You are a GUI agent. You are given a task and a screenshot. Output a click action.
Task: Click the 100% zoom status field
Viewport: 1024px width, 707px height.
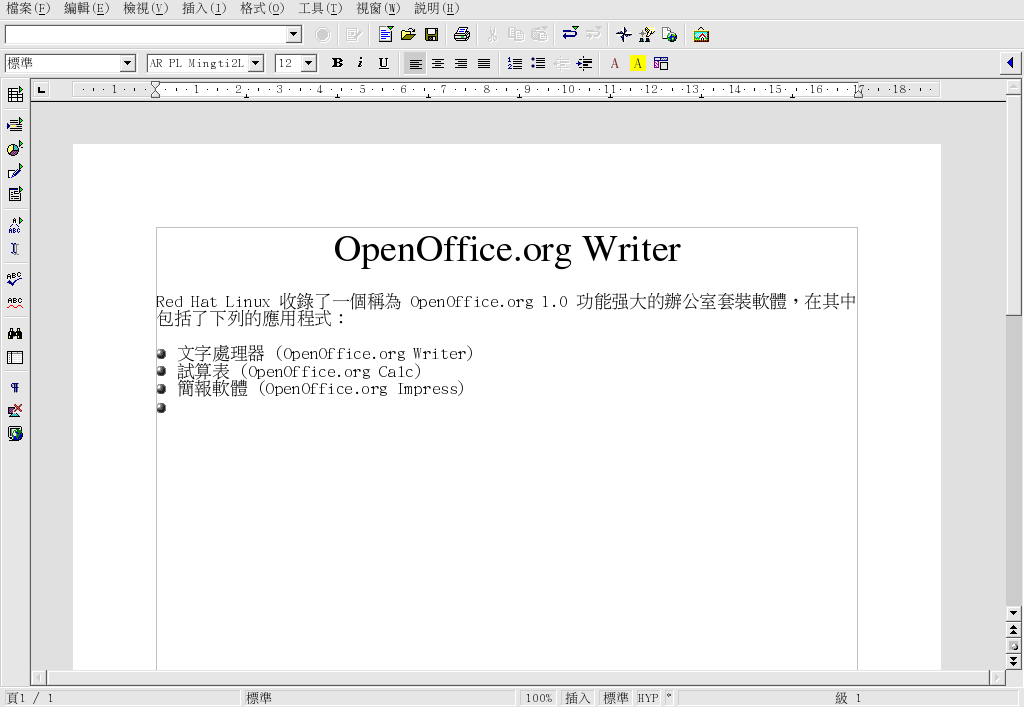539,698
